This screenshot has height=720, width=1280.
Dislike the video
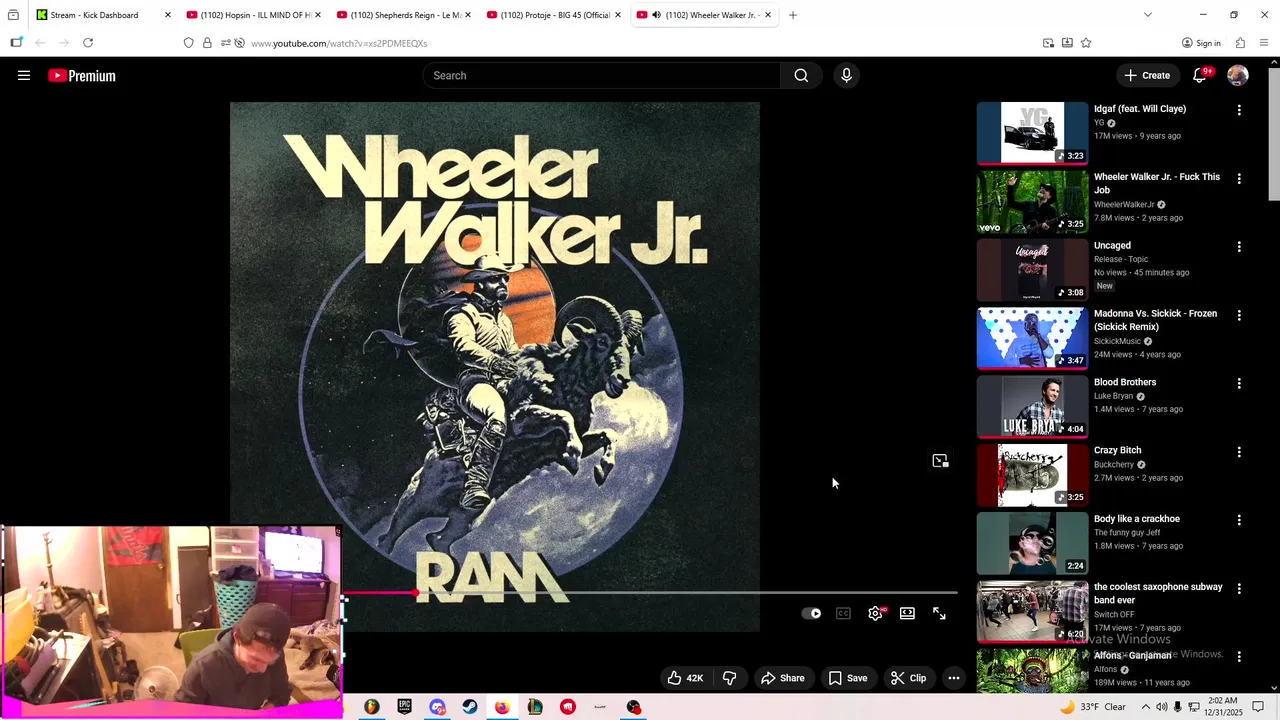(x=729, y=678)
